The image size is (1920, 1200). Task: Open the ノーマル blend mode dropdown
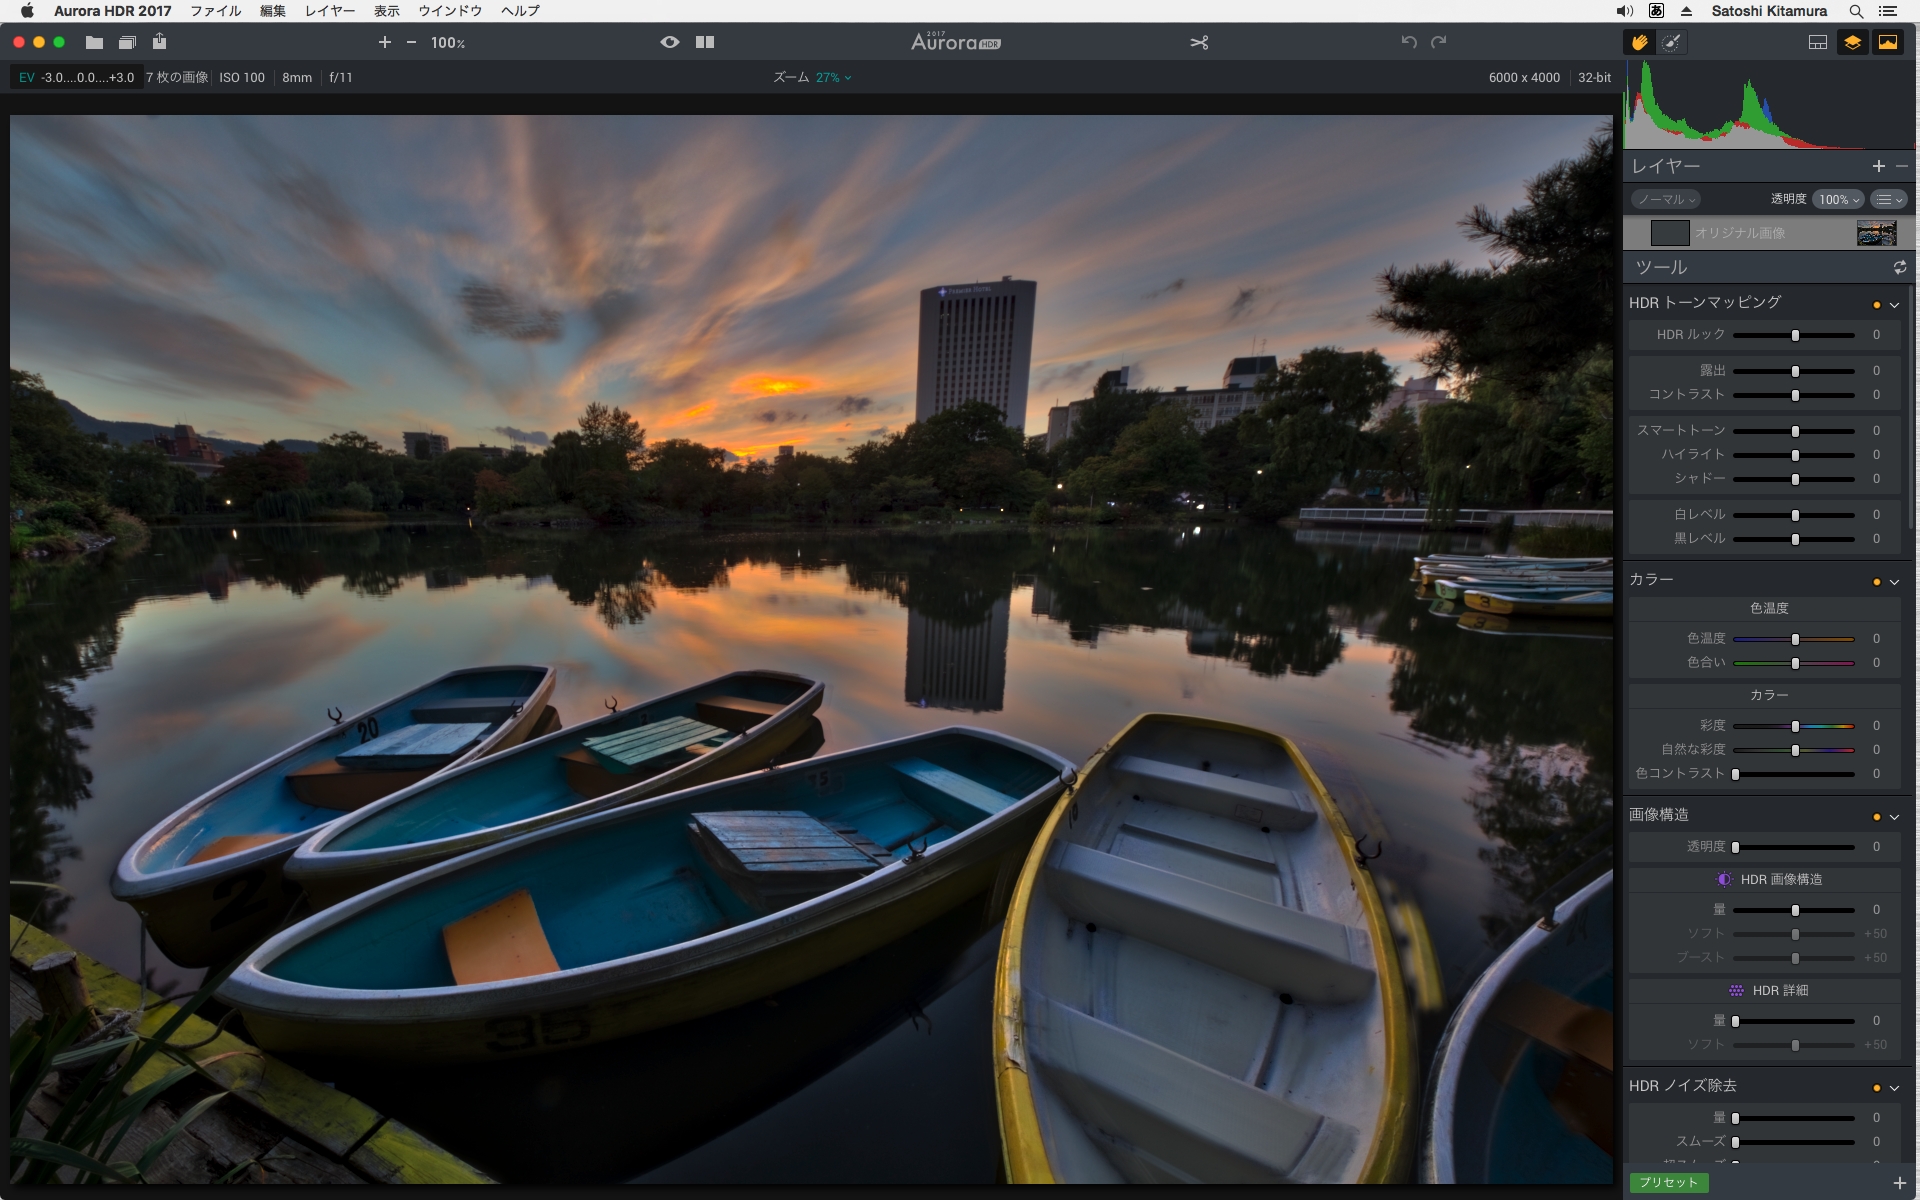click(x=1666, y=199)
